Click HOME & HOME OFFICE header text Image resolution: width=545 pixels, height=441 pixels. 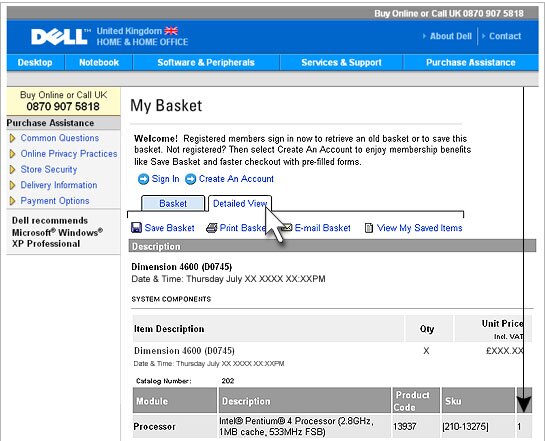[x=142, y=42]
